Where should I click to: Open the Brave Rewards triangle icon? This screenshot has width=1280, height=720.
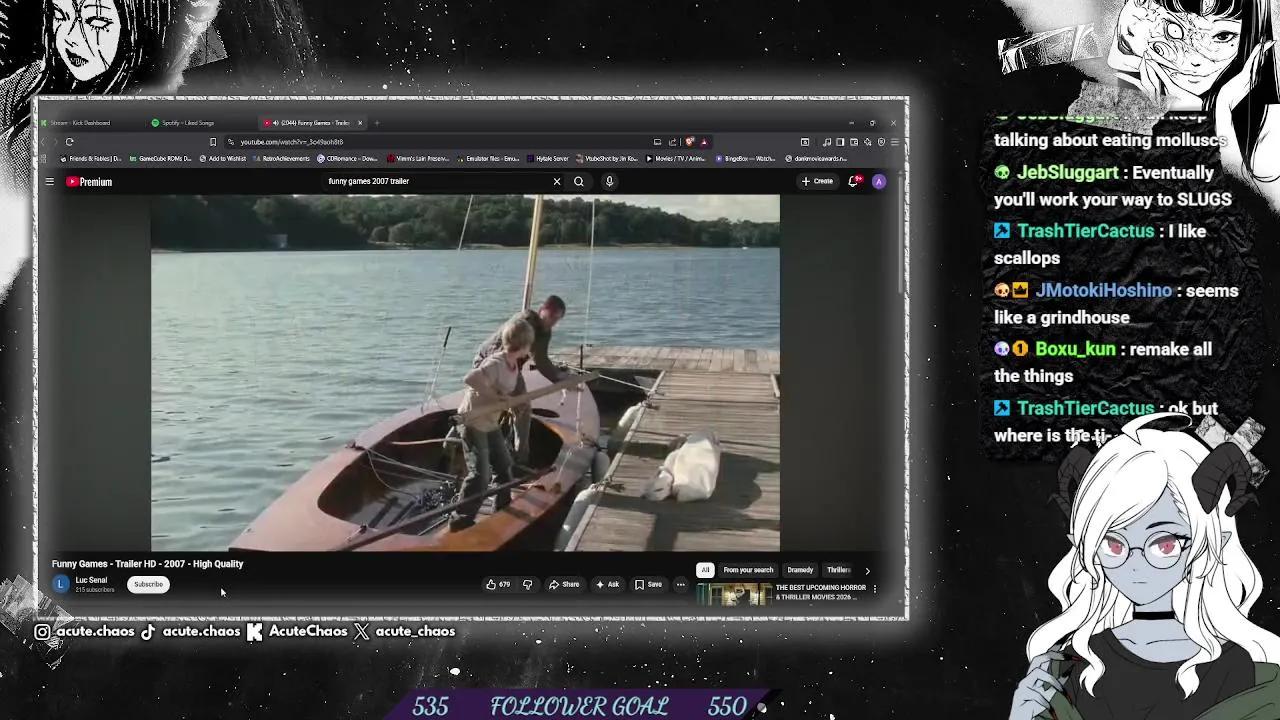703,142
